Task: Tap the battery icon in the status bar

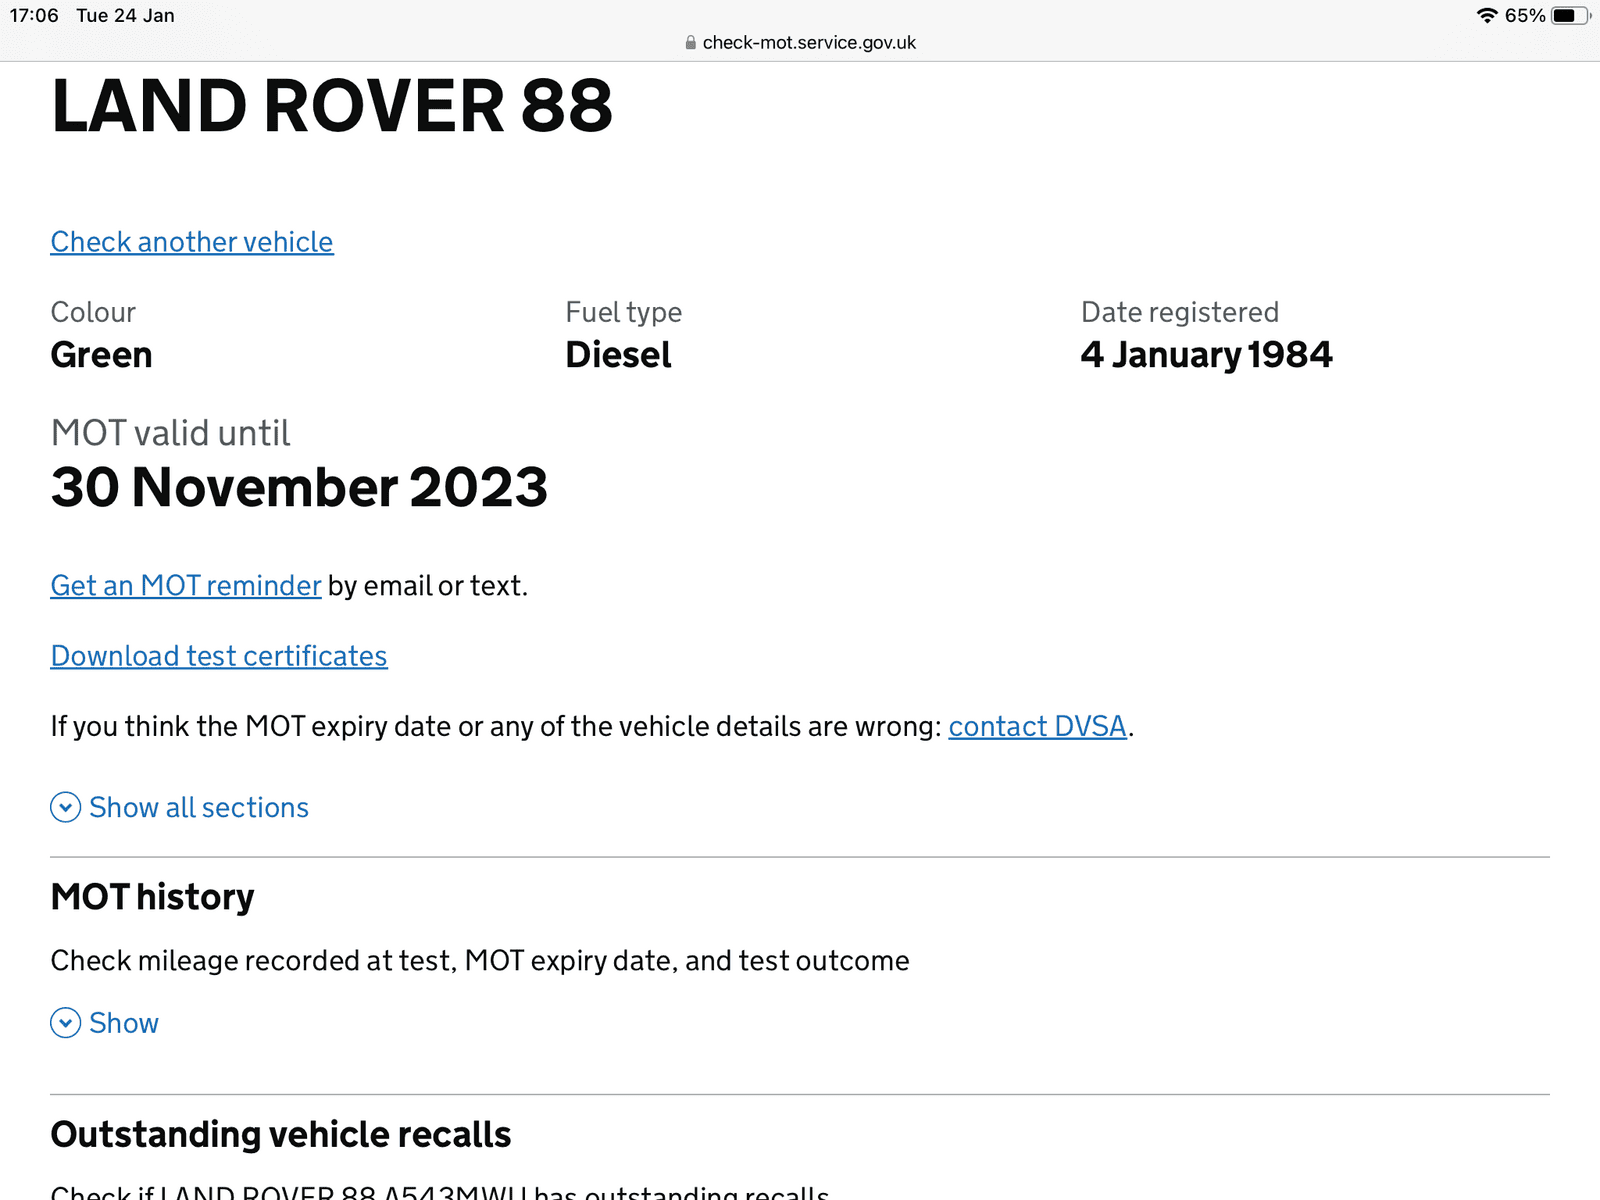Action: (1570, 16)
